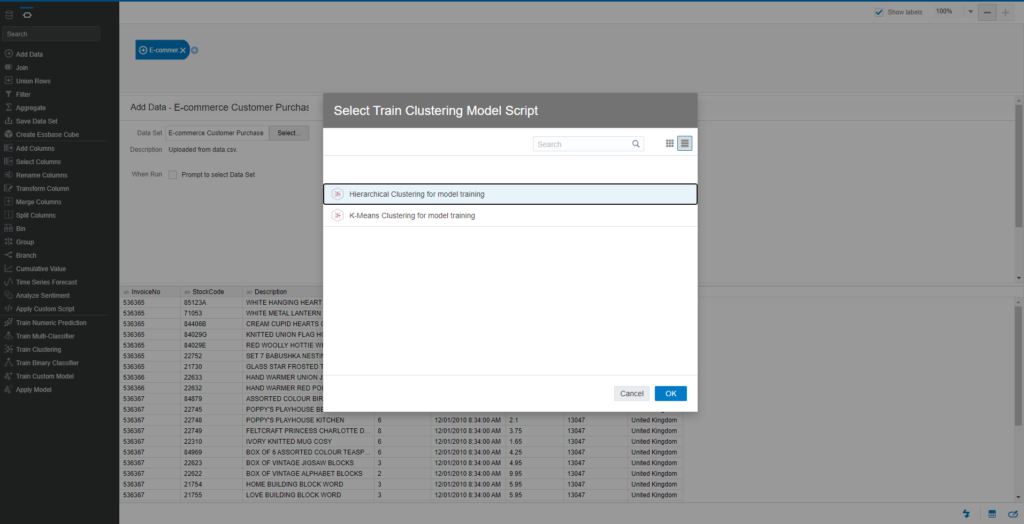
Task: Choose the Train Multi-Classifier step
Action: (x=45, y=336)
